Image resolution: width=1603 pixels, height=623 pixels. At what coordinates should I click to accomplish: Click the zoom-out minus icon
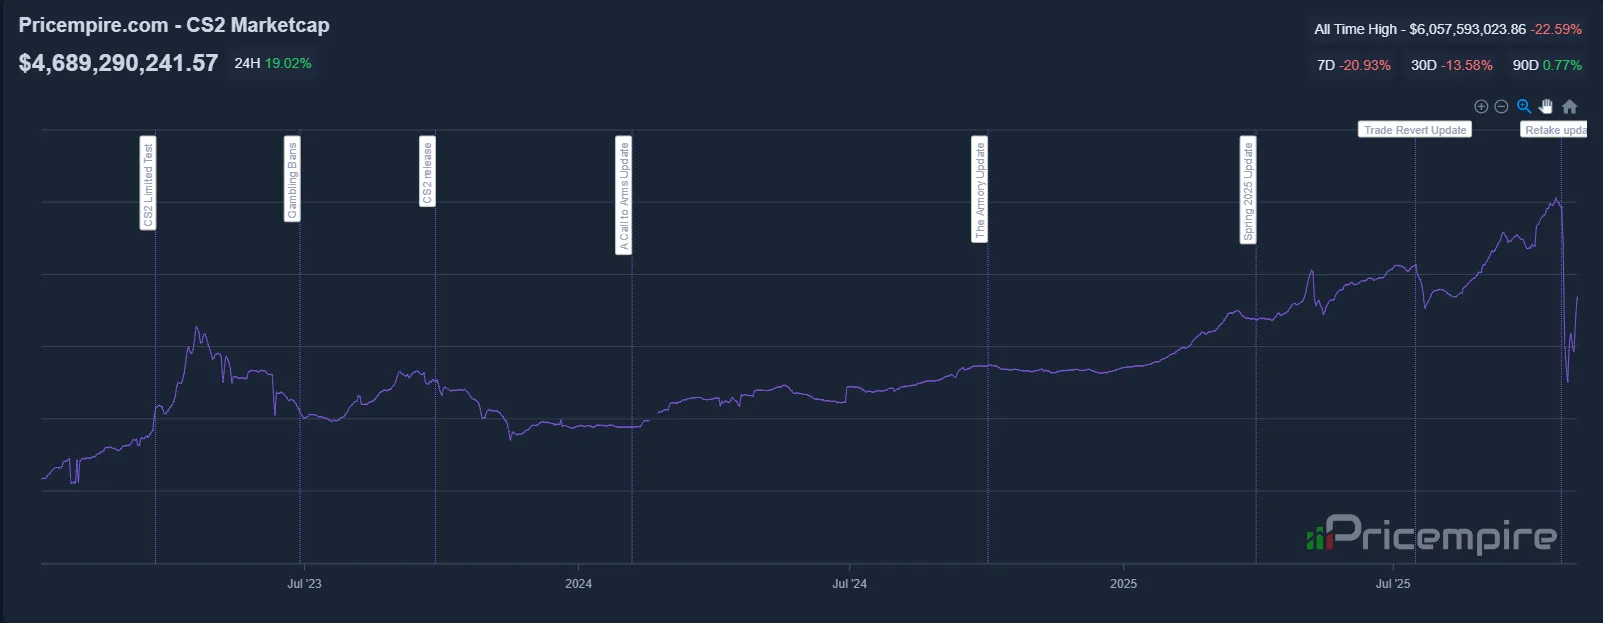coord(1502,105)
